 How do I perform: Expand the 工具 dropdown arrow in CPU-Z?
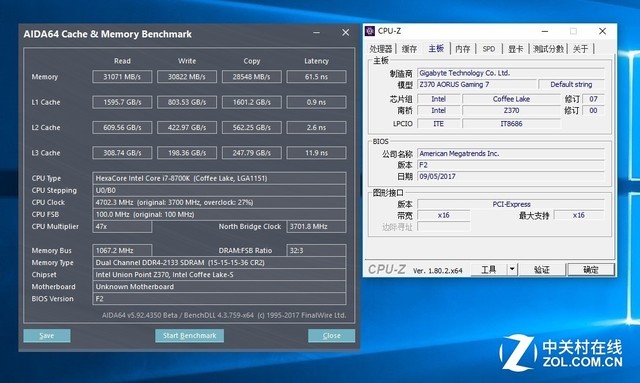(x=512, y=269)
